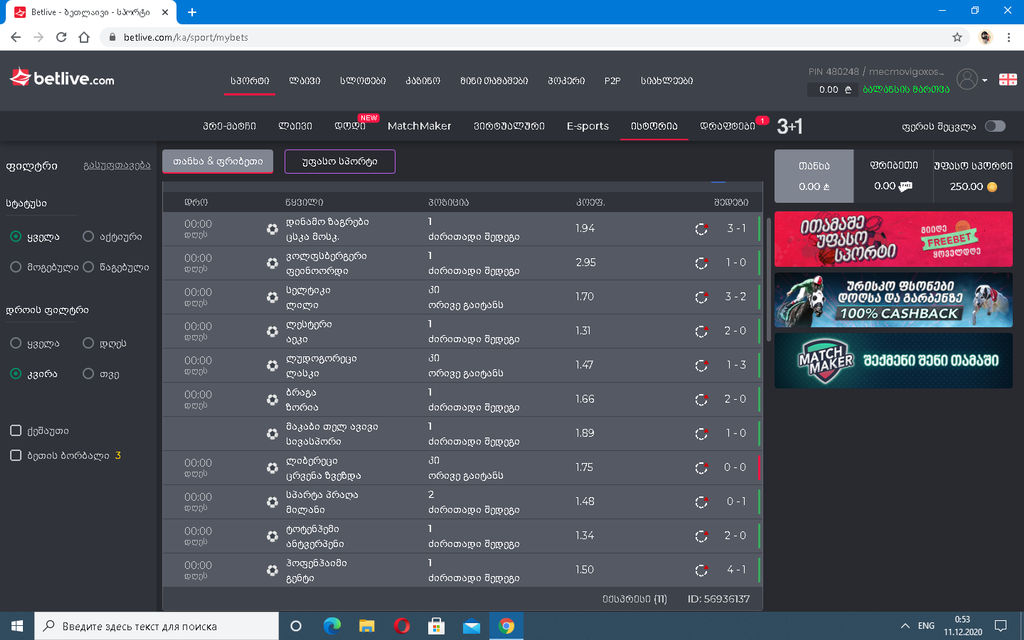Click the 'გასუფთავება' clear filter link
The image size is (1024, 640).
(117, 165)
